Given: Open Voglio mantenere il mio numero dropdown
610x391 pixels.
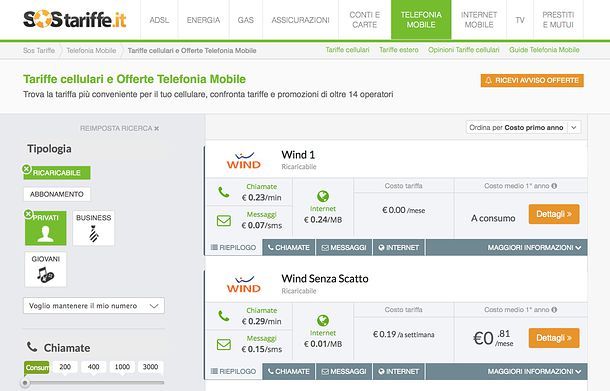Looking at the screenshot, I should pyautogui.click(x=94, y=306).
